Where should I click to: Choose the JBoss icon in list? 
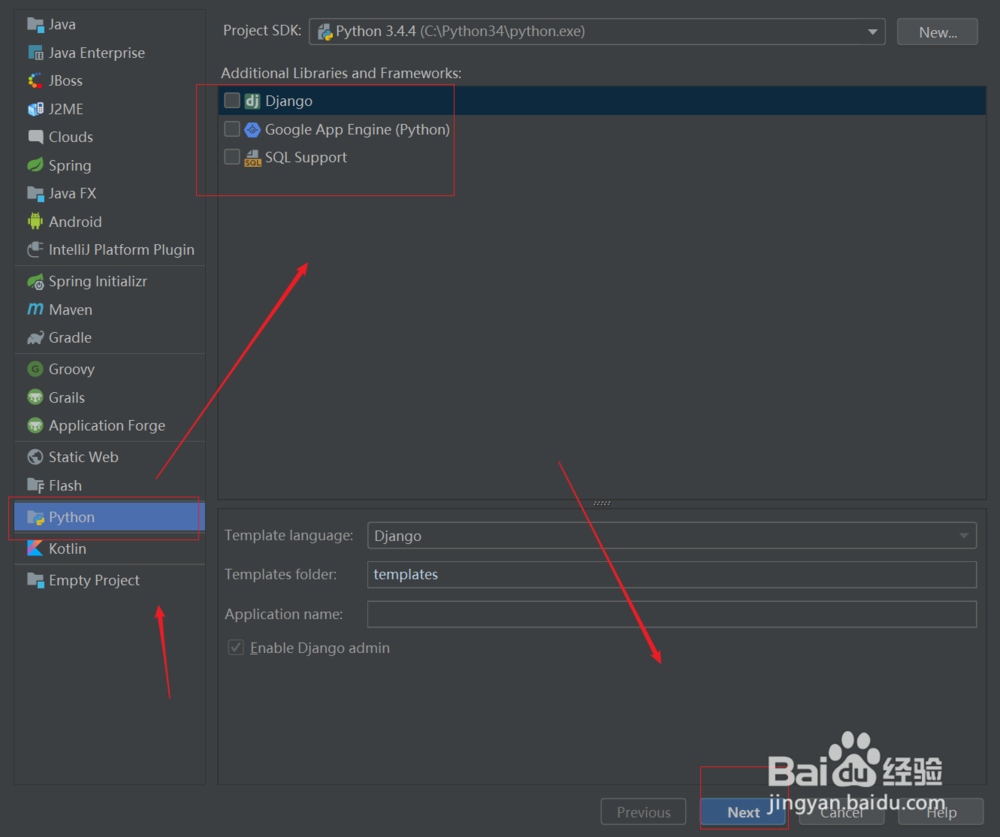(35, 80)
